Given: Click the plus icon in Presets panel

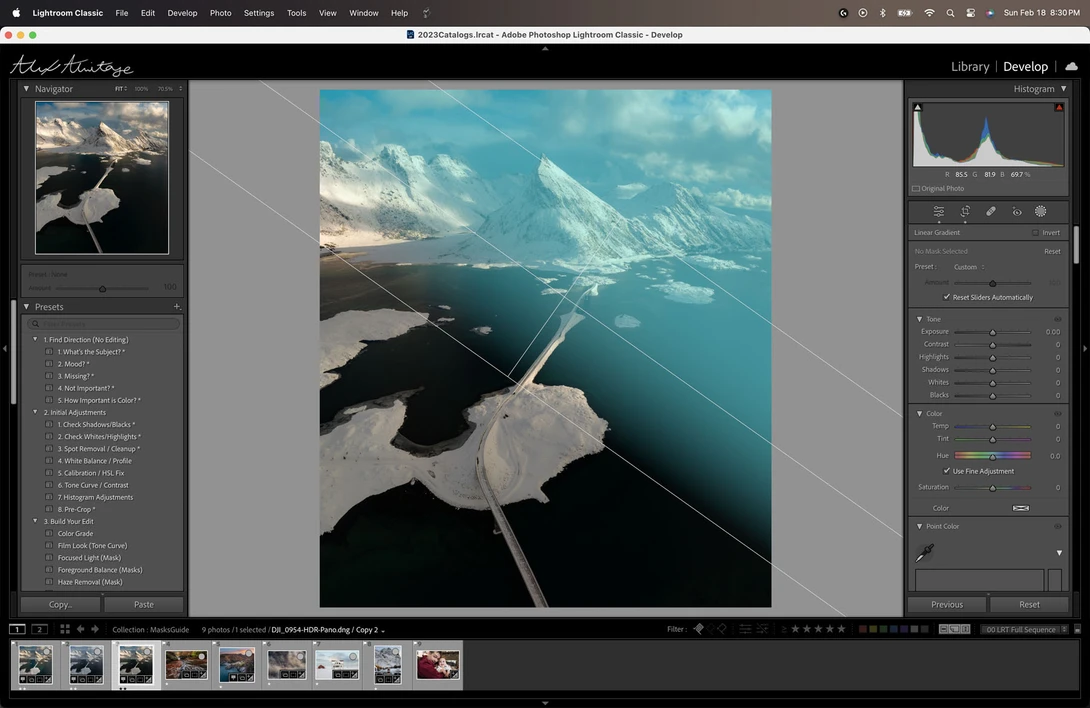Looking at the screenshot, I should click(x=177, y=307).
